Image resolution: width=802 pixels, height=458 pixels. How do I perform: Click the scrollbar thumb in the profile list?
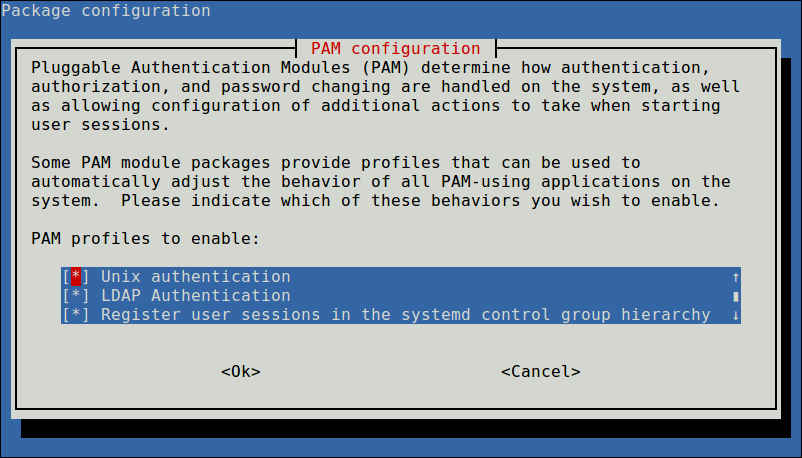click(x=736, y=296)
